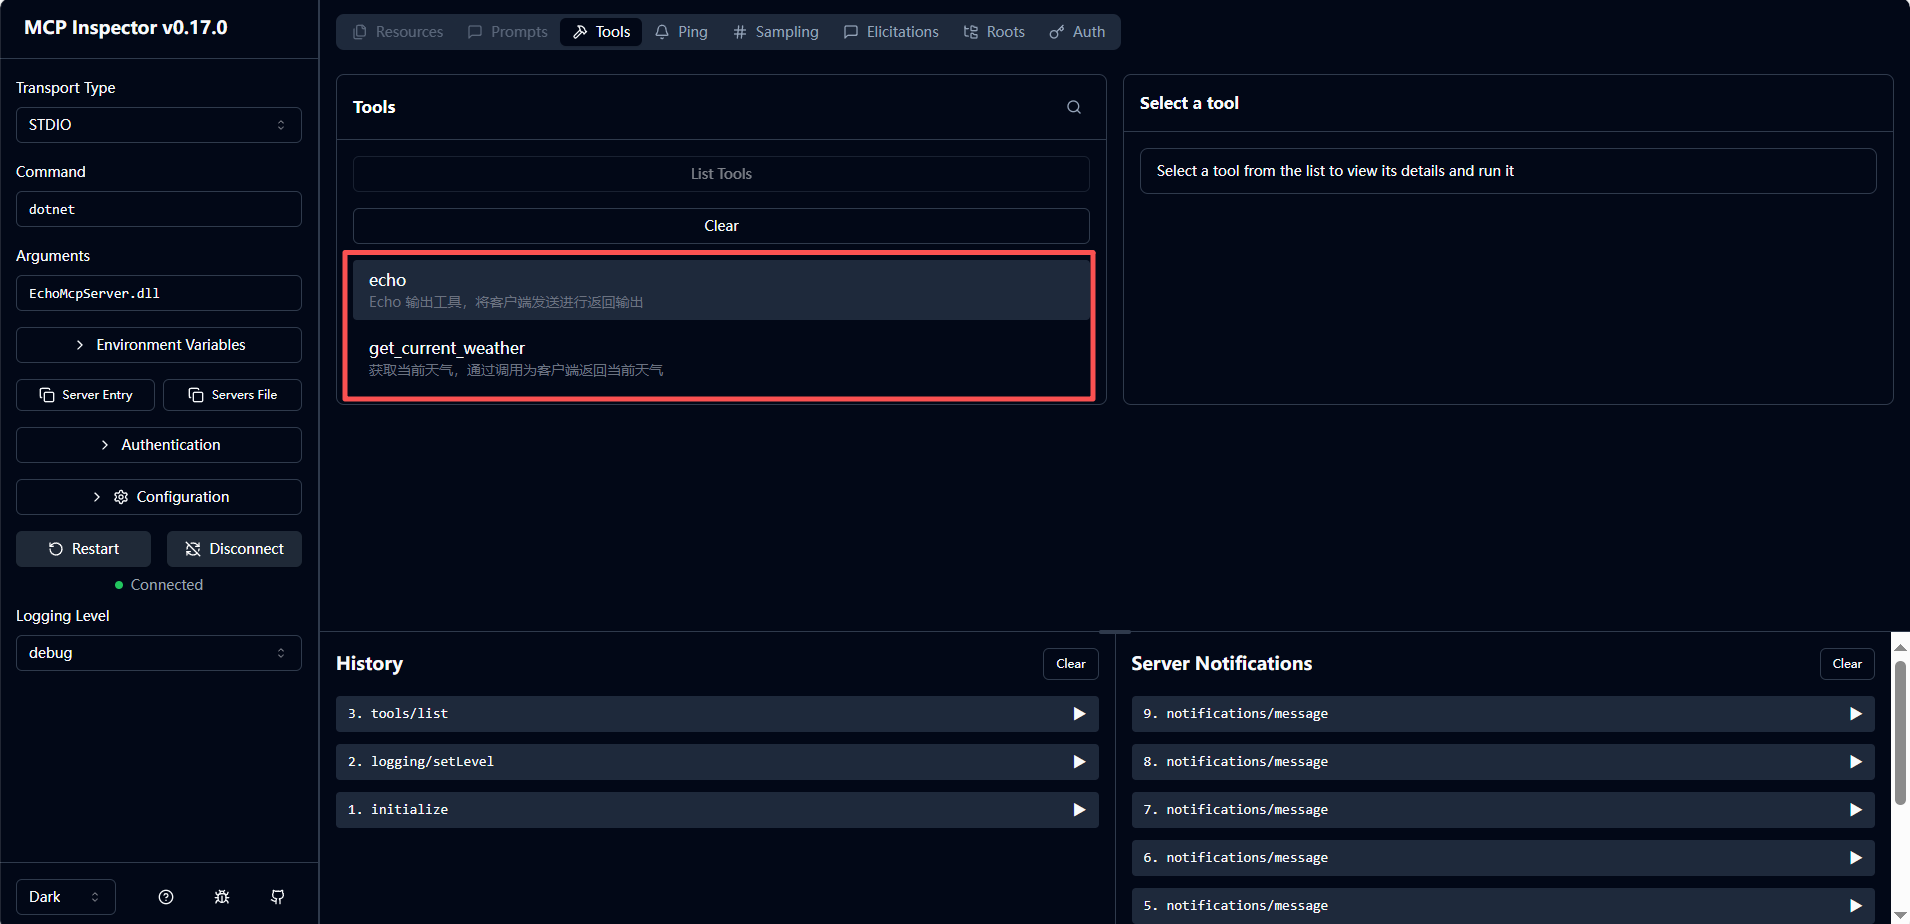The image size is (1910, 924).
Task: Expand Environment Variables section
Action: point(159,345)
